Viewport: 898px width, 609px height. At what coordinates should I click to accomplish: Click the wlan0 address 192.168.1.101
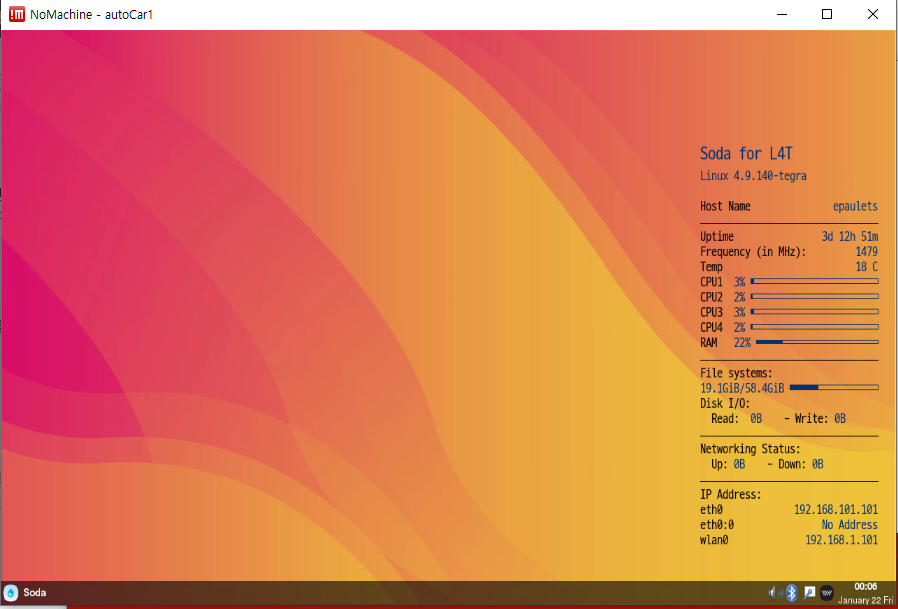coord(841,540)
